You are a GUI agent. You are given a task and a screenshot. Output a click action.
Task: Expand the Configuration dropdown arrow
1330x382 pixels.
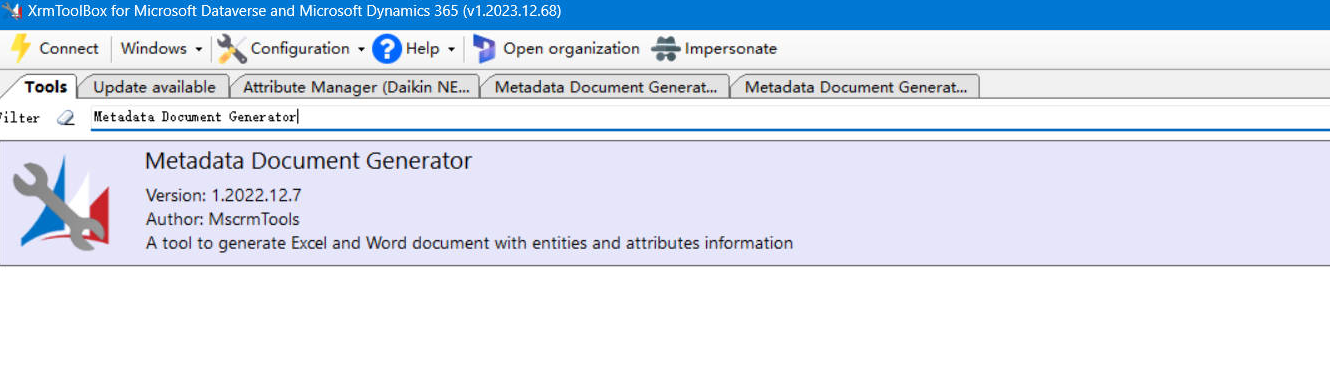pos(361,49)
